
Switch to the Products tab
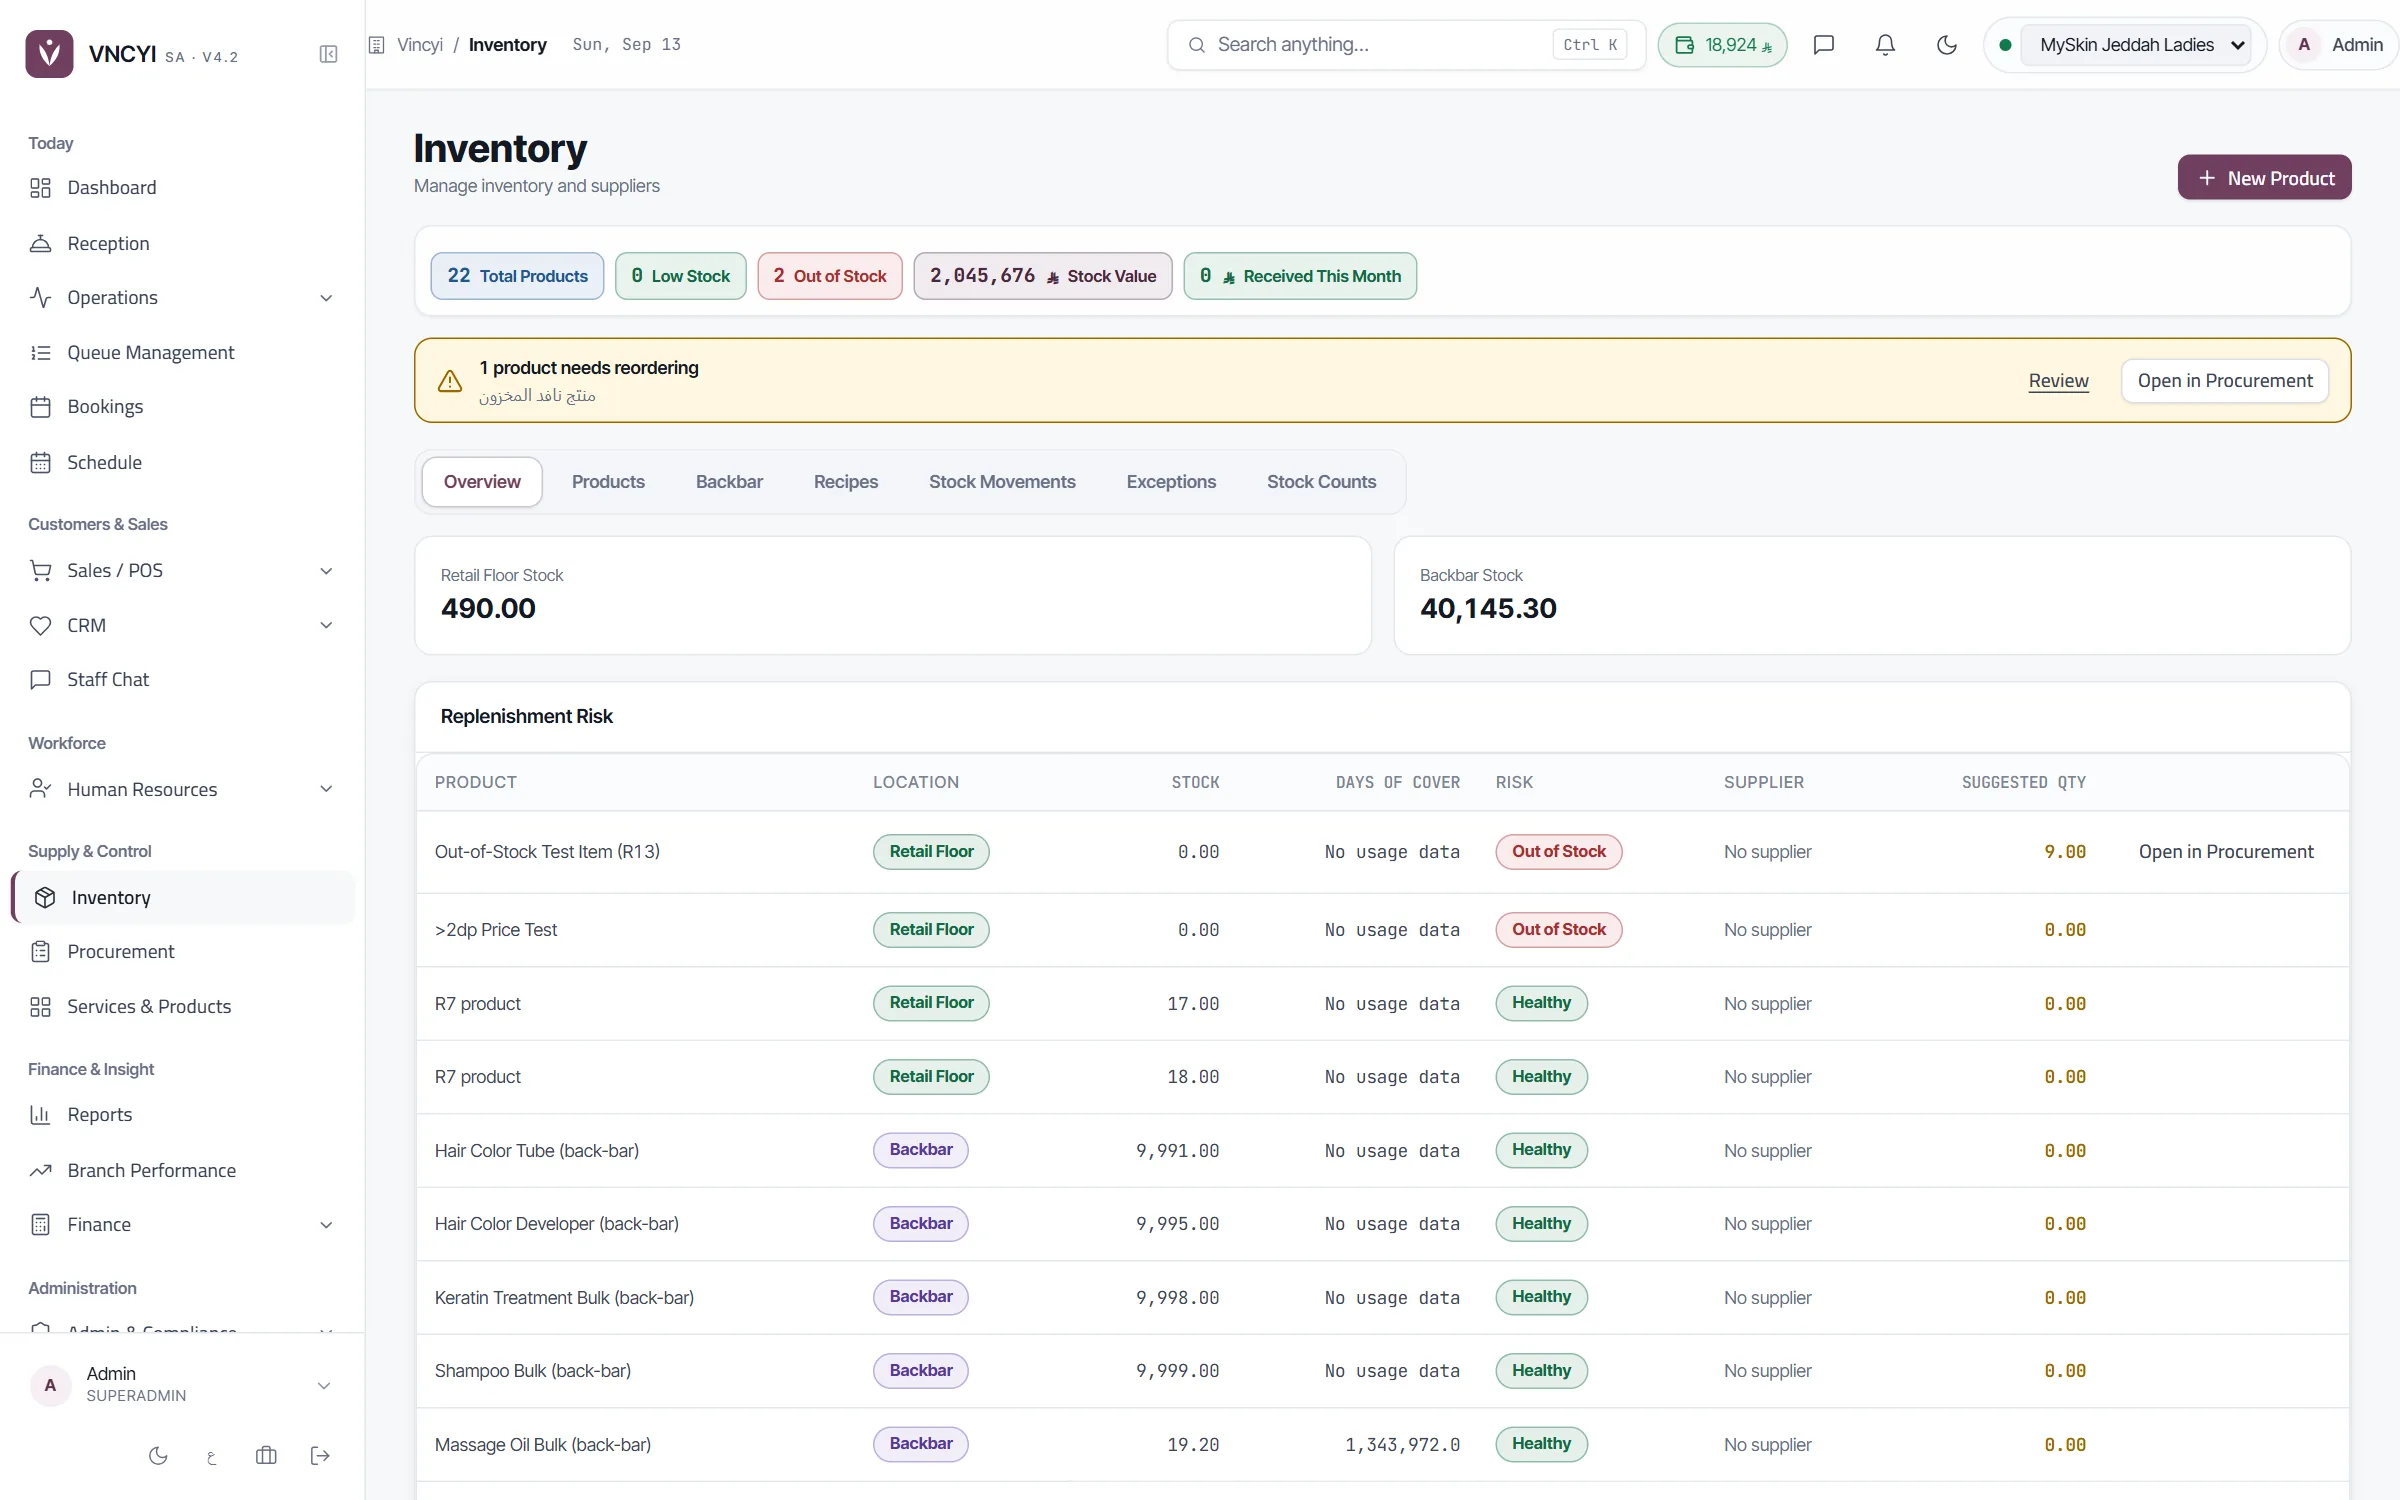pos(608,482)
